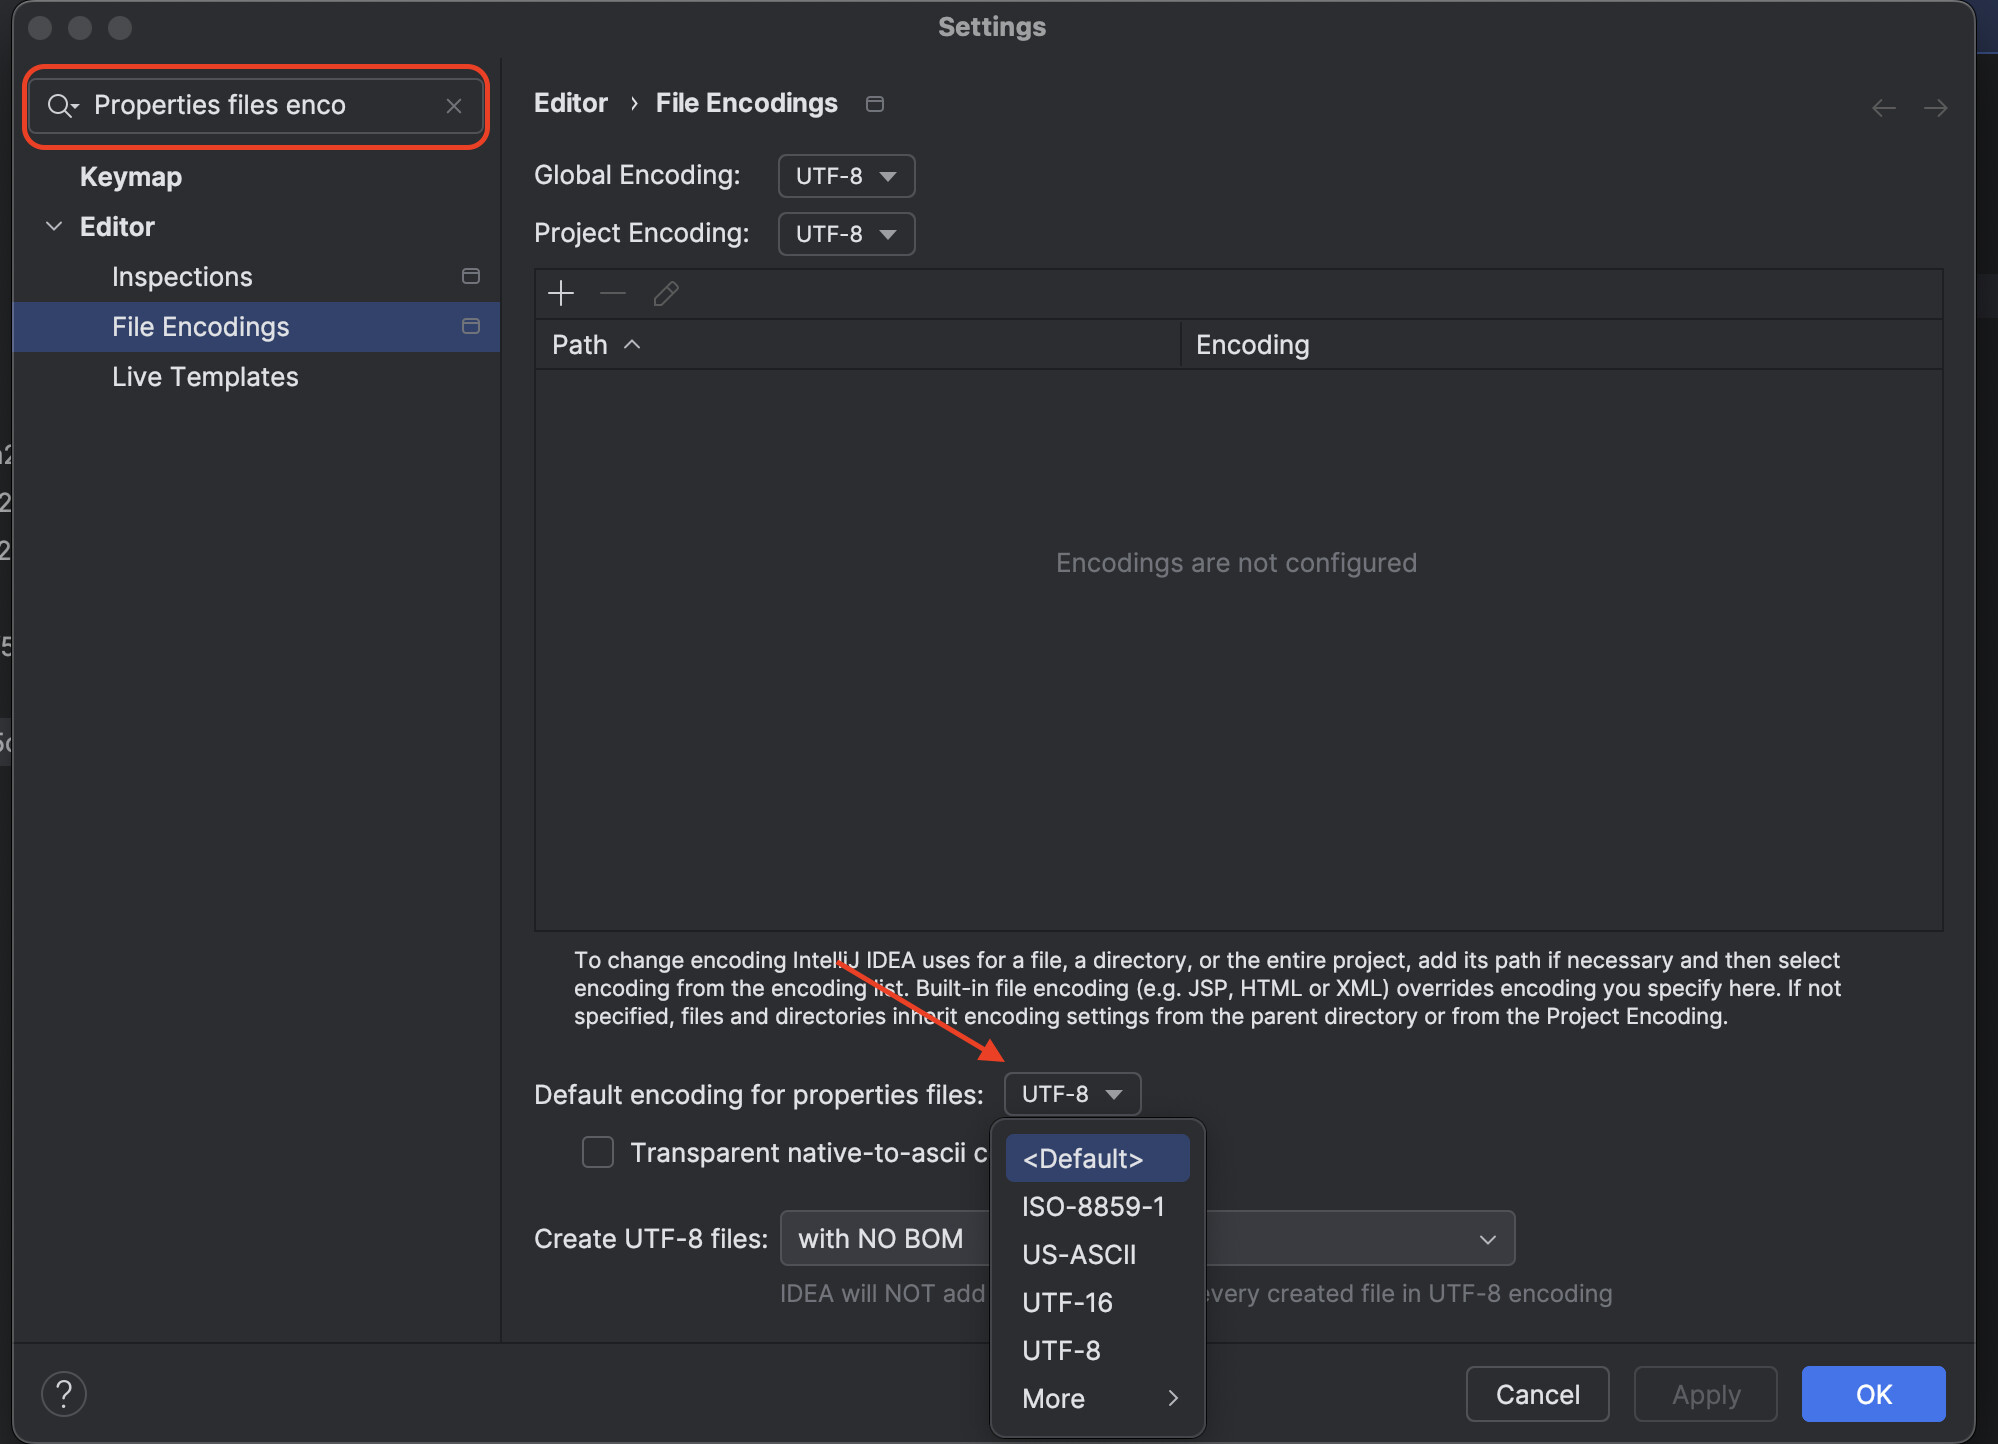Viewport: 1998px width, 1444px height.
Task: Open Inspections settings page
Action: [x=182, y=277]
